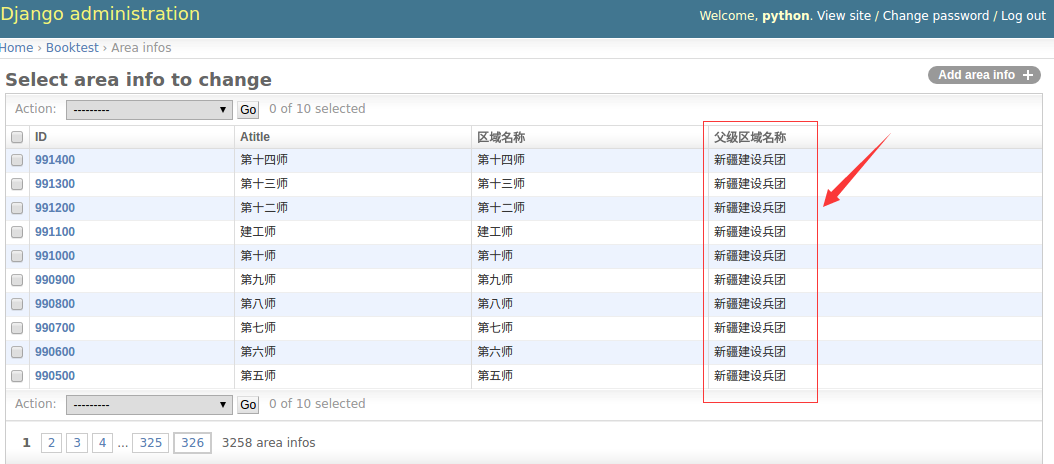Select the checkbox beside row 991100
Screen dimensions: 1054x464
17,232
